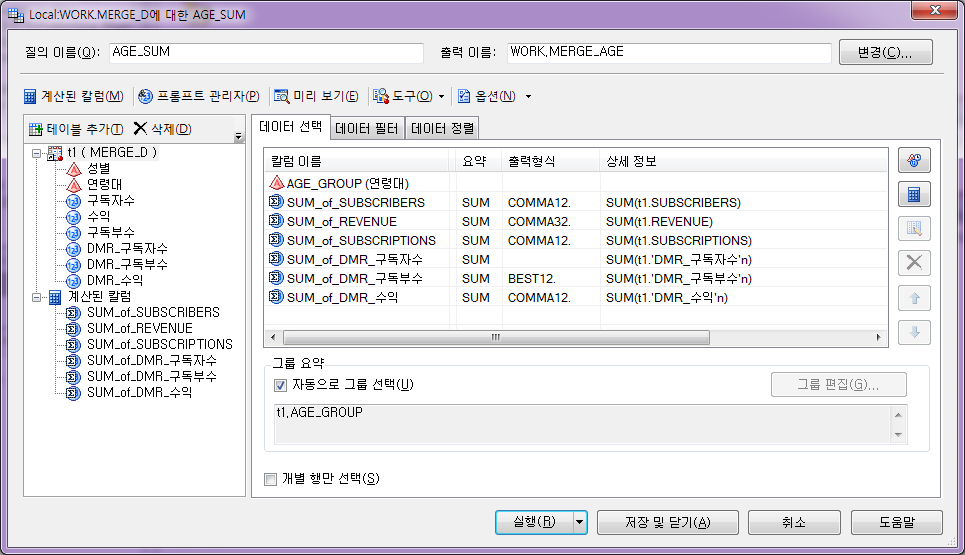Click the column list horizontal scrollbar thumb
Viewport: 965px width, 555px height.
pyautogui.click(x=496, y=337)
